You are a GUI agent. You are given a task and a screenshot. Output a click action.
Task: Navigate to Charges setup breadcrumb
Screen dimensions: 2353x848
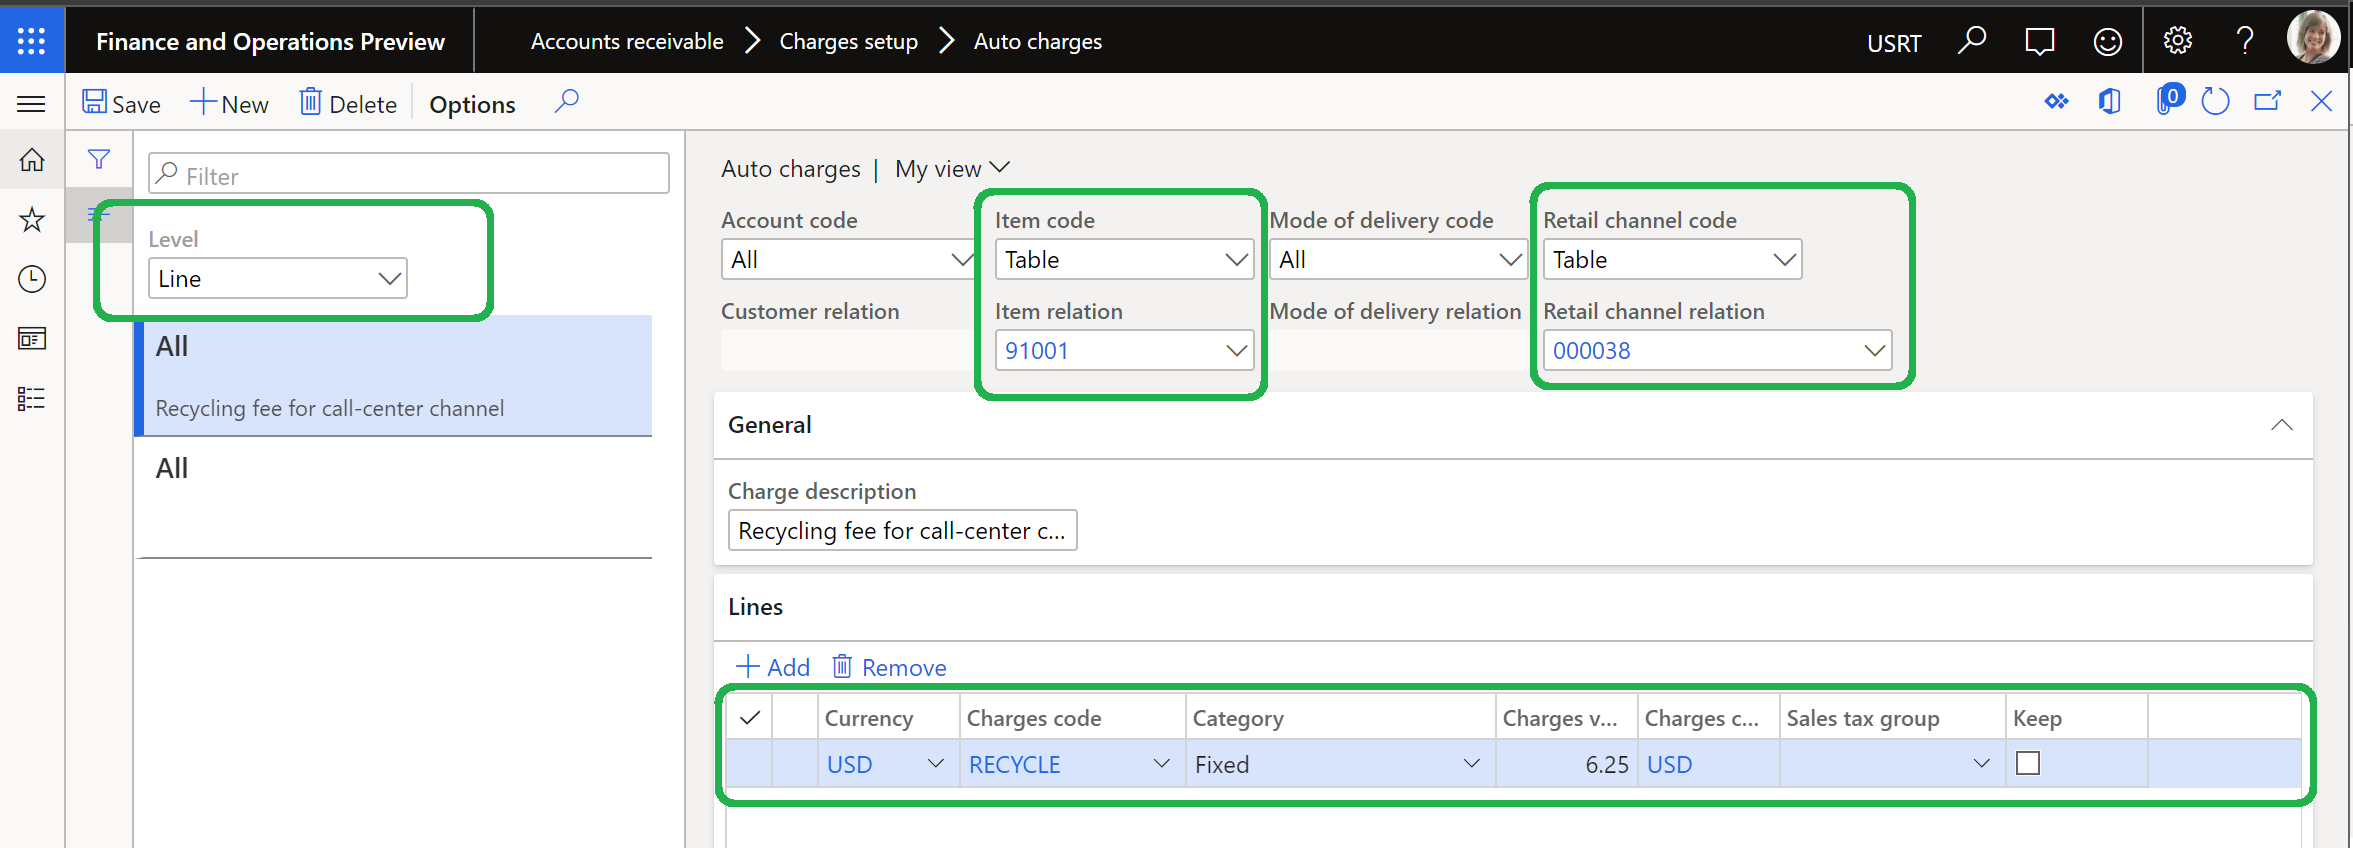click(x=848, y=41)
